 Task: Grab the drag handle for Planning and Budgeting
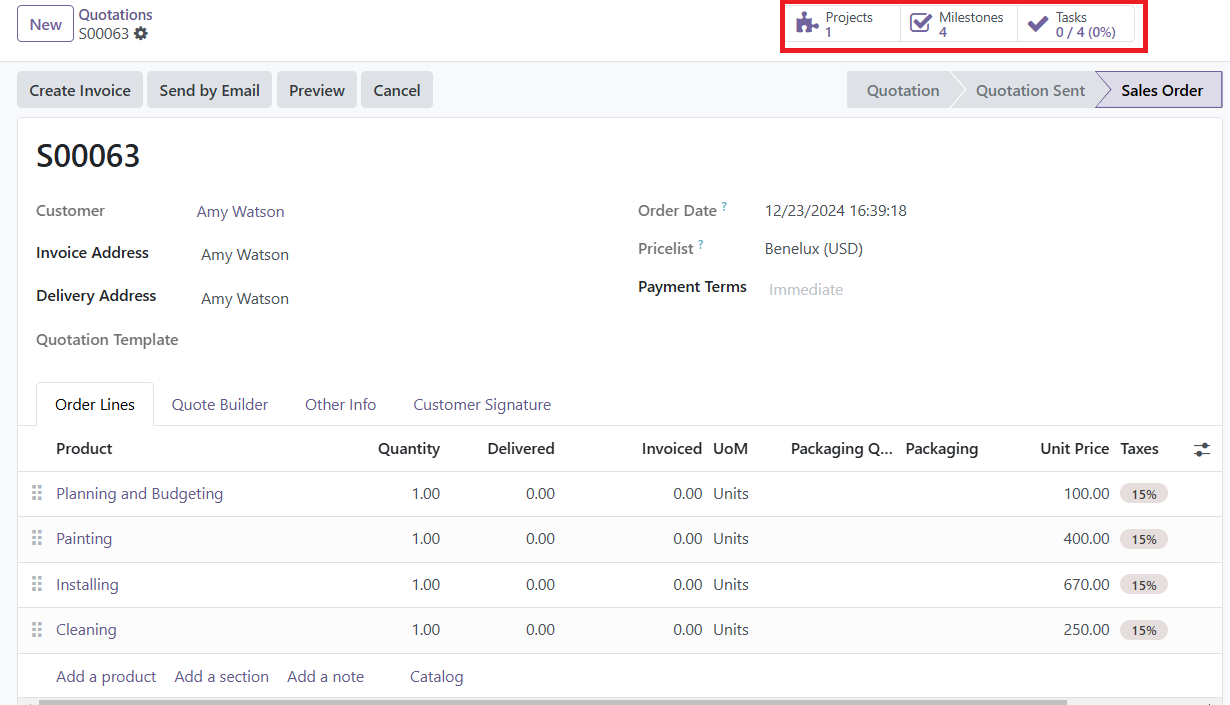pyautogui.click(x=37, y=493)
